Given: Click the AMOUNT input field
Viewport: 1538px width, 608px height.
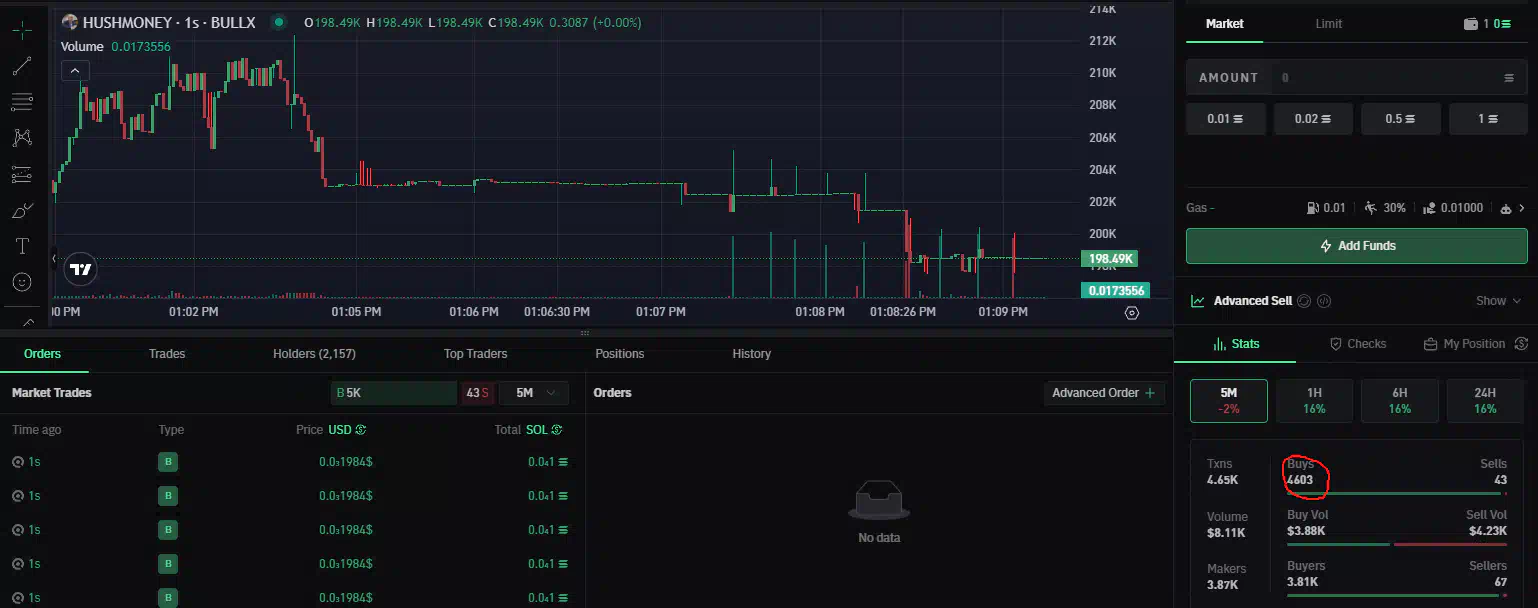Looking at the screenshot, I should pos(1357,78).
